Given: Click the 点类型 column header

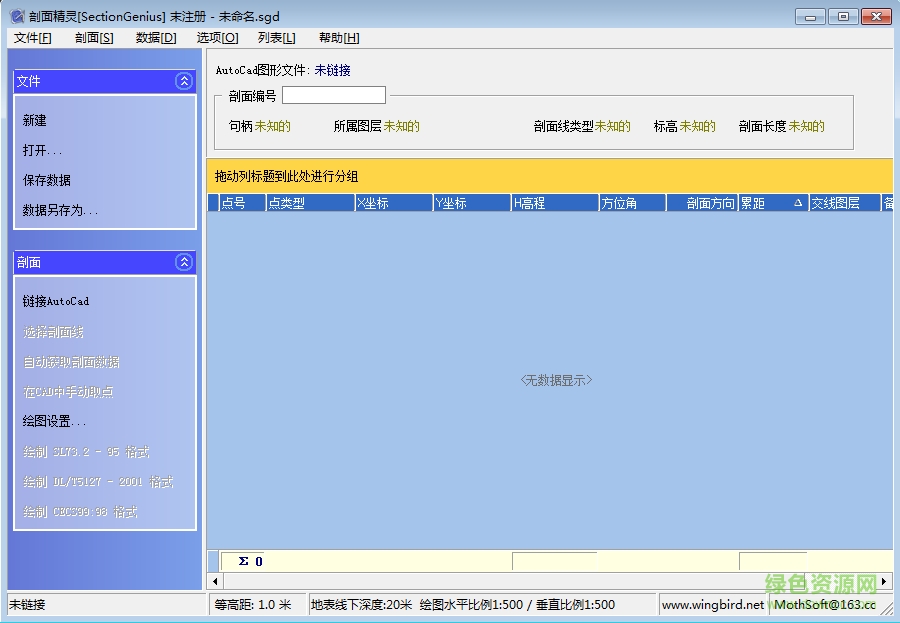Looking at the screenshot, I should pyautogui.click(x=309, y=203).
